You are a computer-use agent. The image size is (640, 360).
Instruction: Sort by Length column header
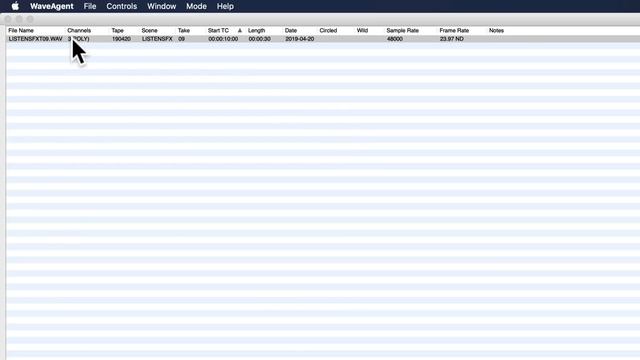pyautogui.click(x=256, y=31)
